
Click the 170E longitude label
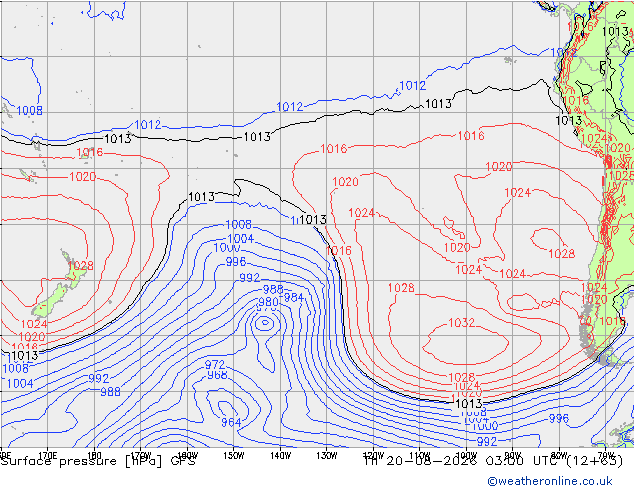(x=48, y=454)
